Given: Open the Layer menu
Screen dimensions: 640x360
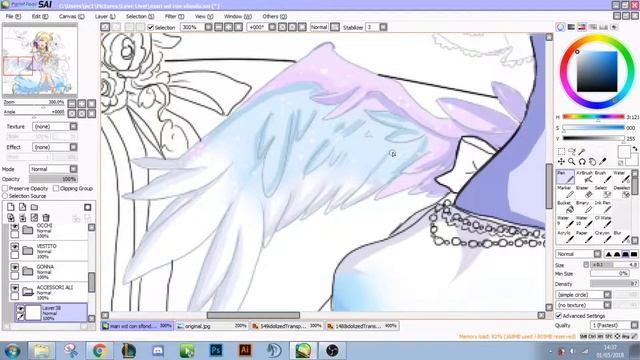Looking at the screenshot, I should tap(105, 16).
